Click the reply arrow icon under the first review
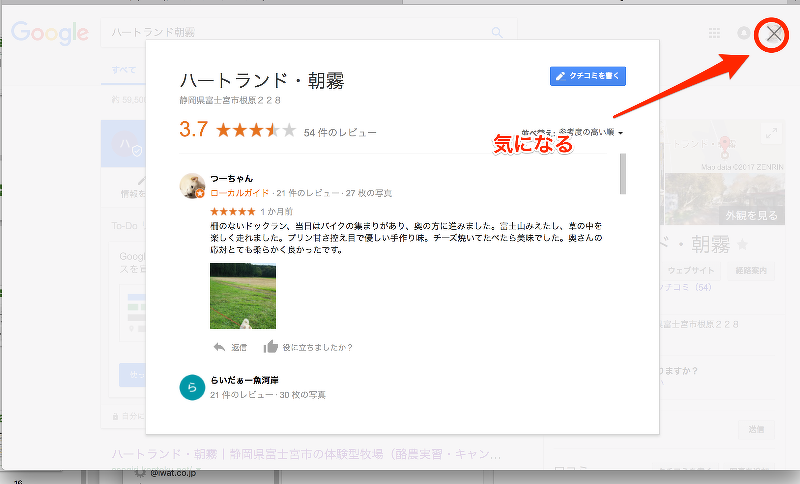 [219, 347]
